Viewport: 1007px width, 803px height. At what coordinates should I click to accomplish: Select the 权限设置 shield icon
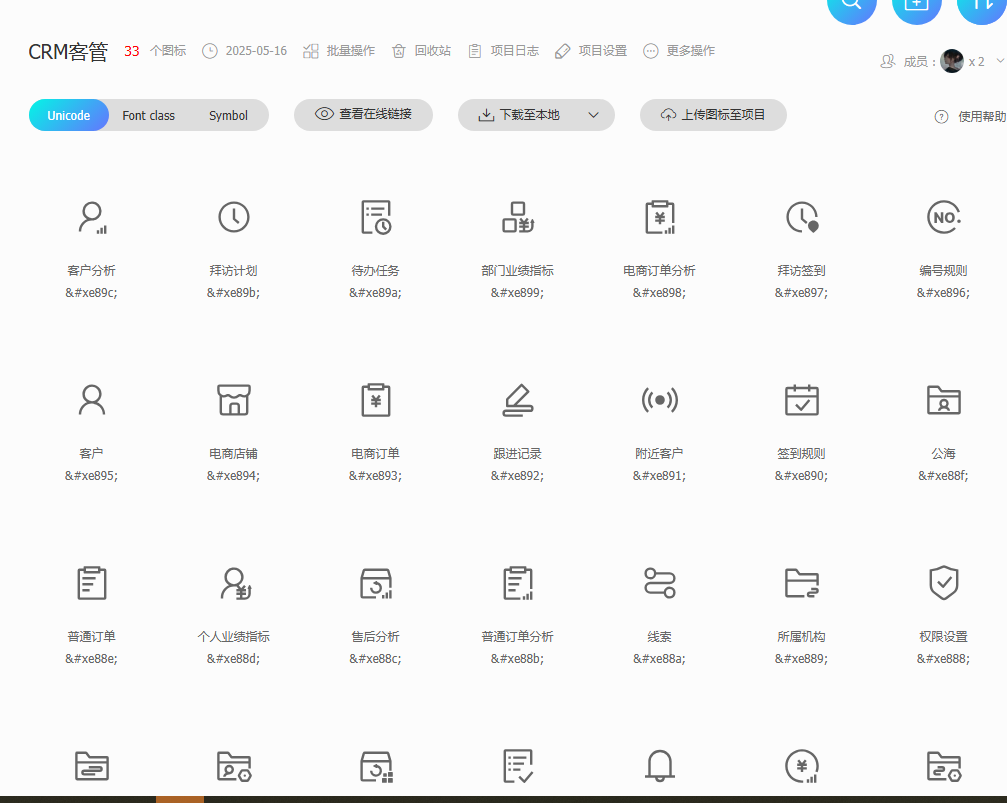tap(943, 582)
